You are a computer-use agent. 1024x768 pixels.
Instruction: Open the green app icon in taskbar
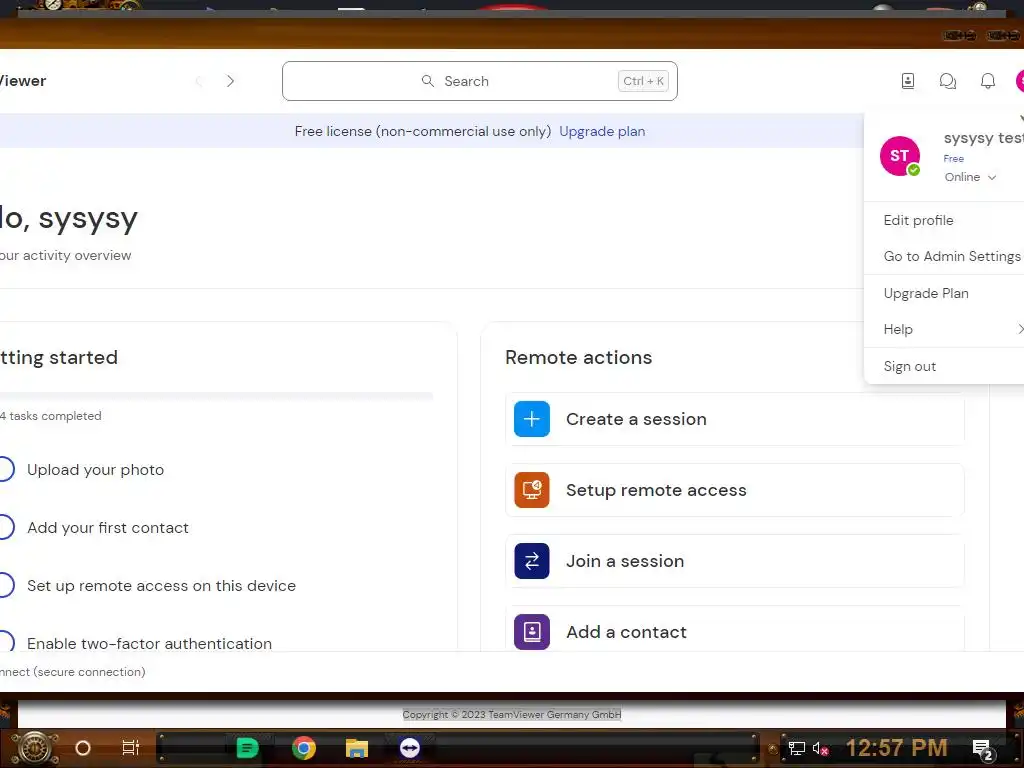coord(247,748)
